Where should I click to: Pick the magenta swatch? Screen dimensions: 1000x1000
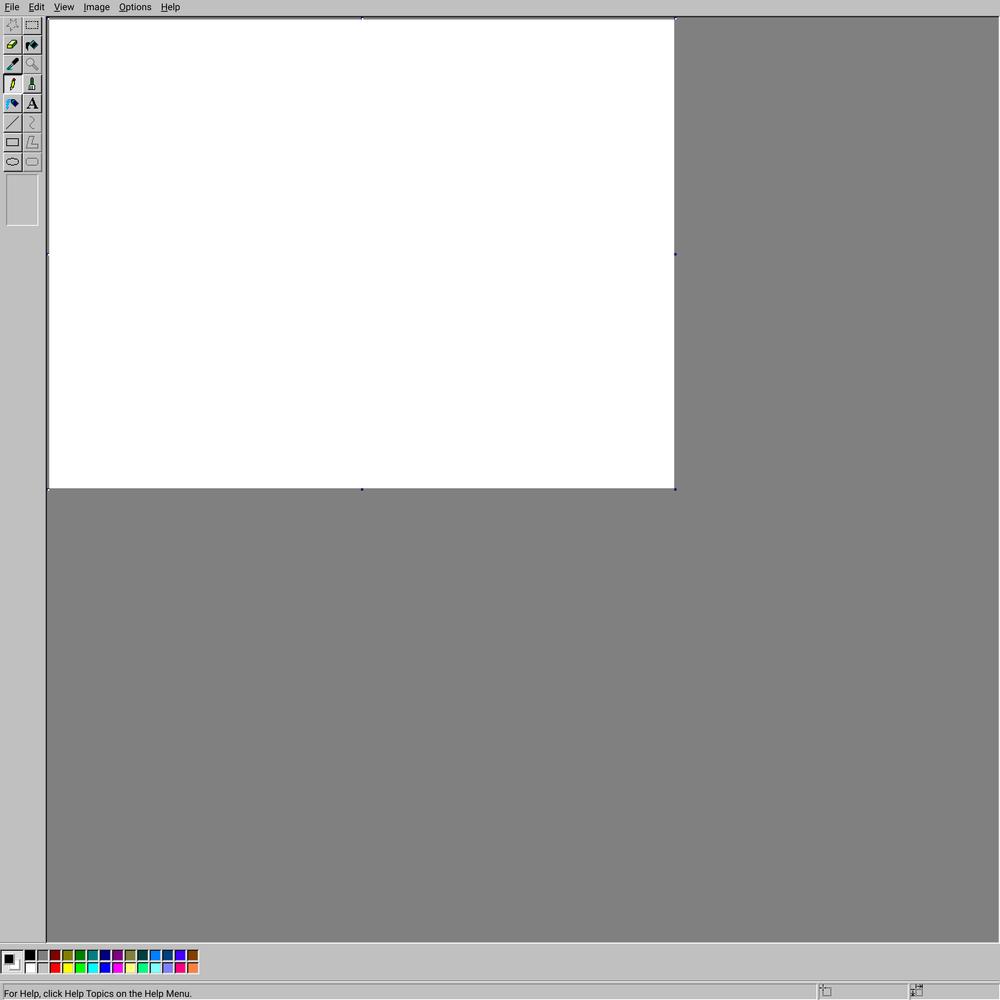click(x=117, y=967)
